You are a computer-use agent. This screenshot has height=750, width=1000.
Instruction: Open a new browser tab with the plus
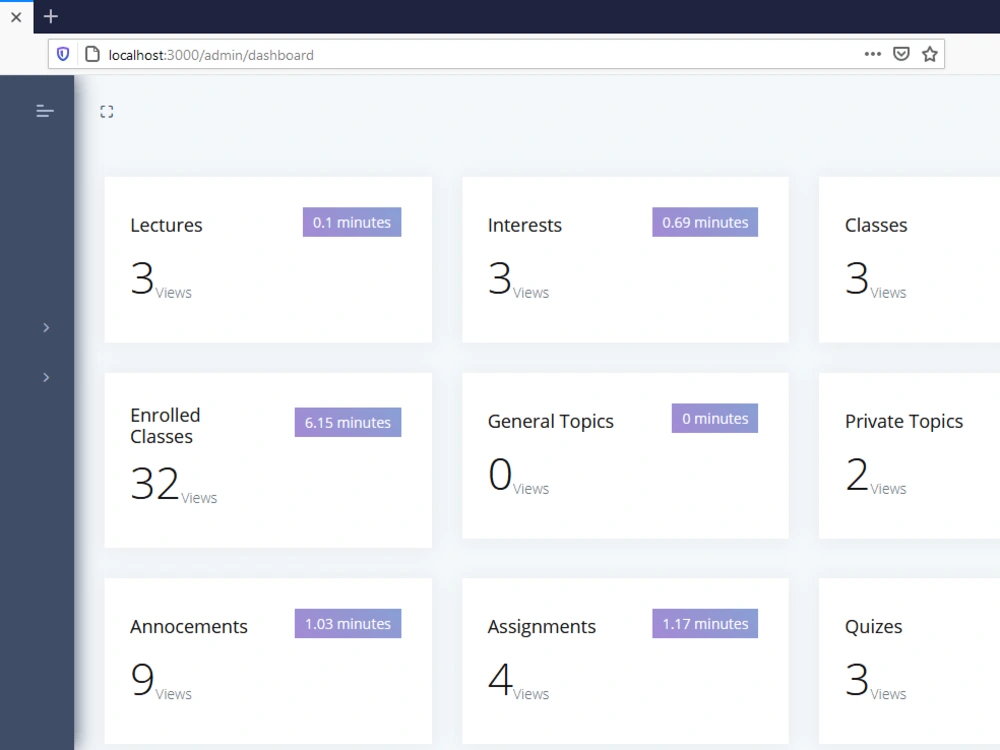tap(50, 16)
